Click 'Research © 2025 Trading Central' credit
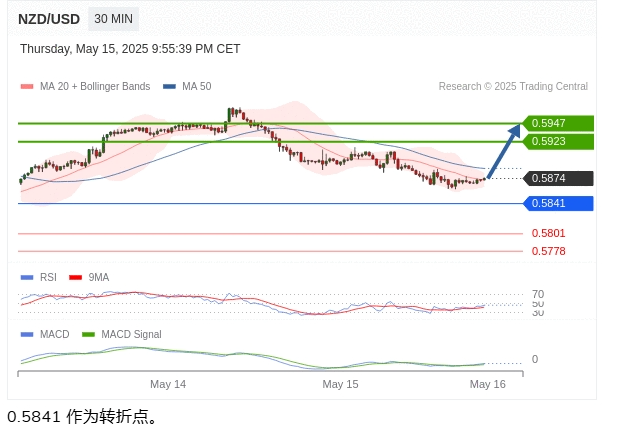This screenshot has width=641, height=442. [513, 86]
